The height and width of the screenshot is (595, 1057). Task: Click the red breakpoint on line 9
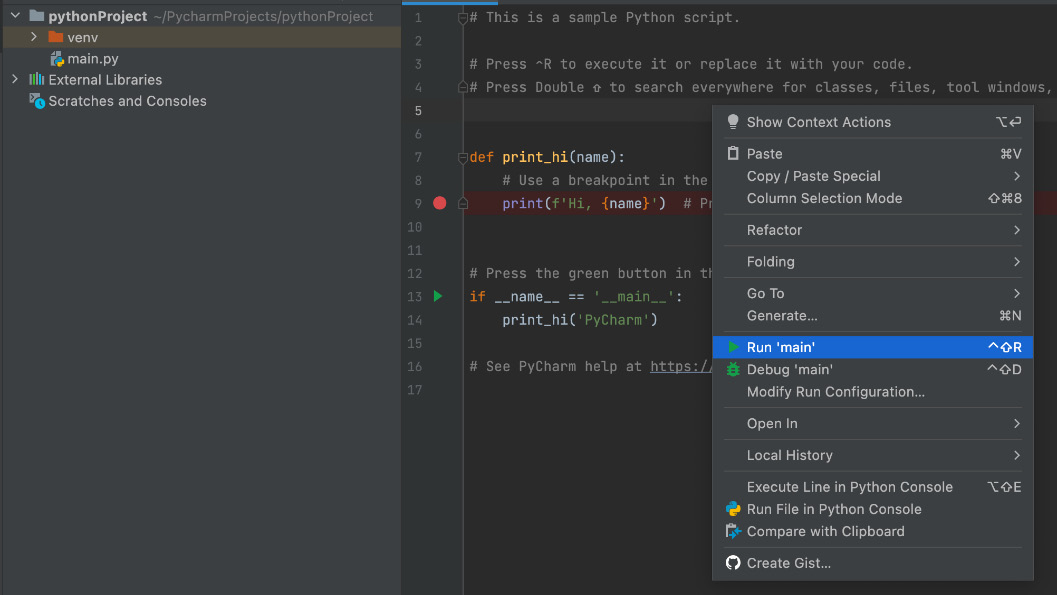click(440, 203)
